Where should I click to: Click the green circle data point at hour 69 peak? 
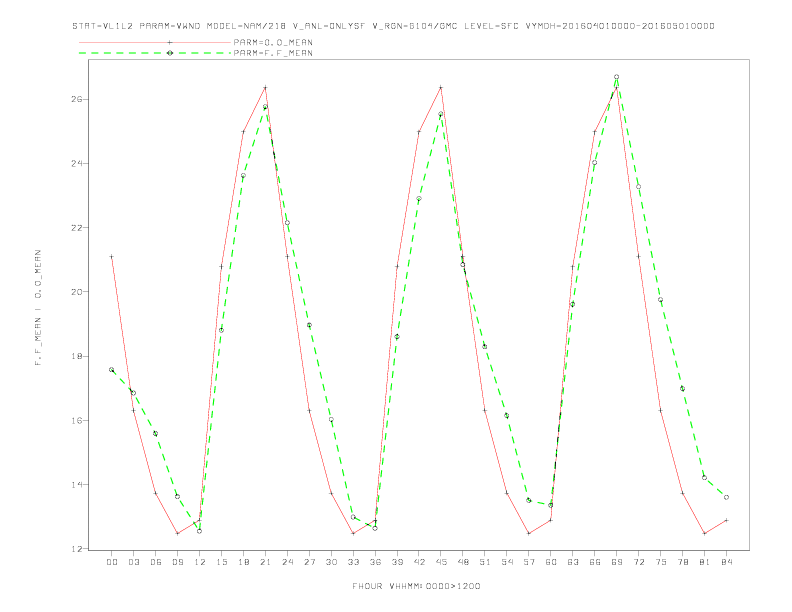(617, 77)
